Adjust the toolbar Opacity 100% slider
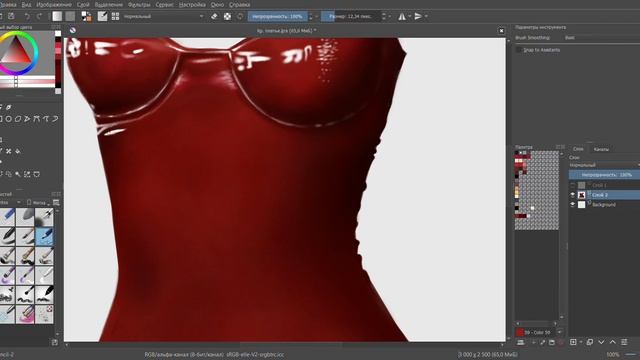The width and height of the screenshot is (640, 360). pos(278,16)
